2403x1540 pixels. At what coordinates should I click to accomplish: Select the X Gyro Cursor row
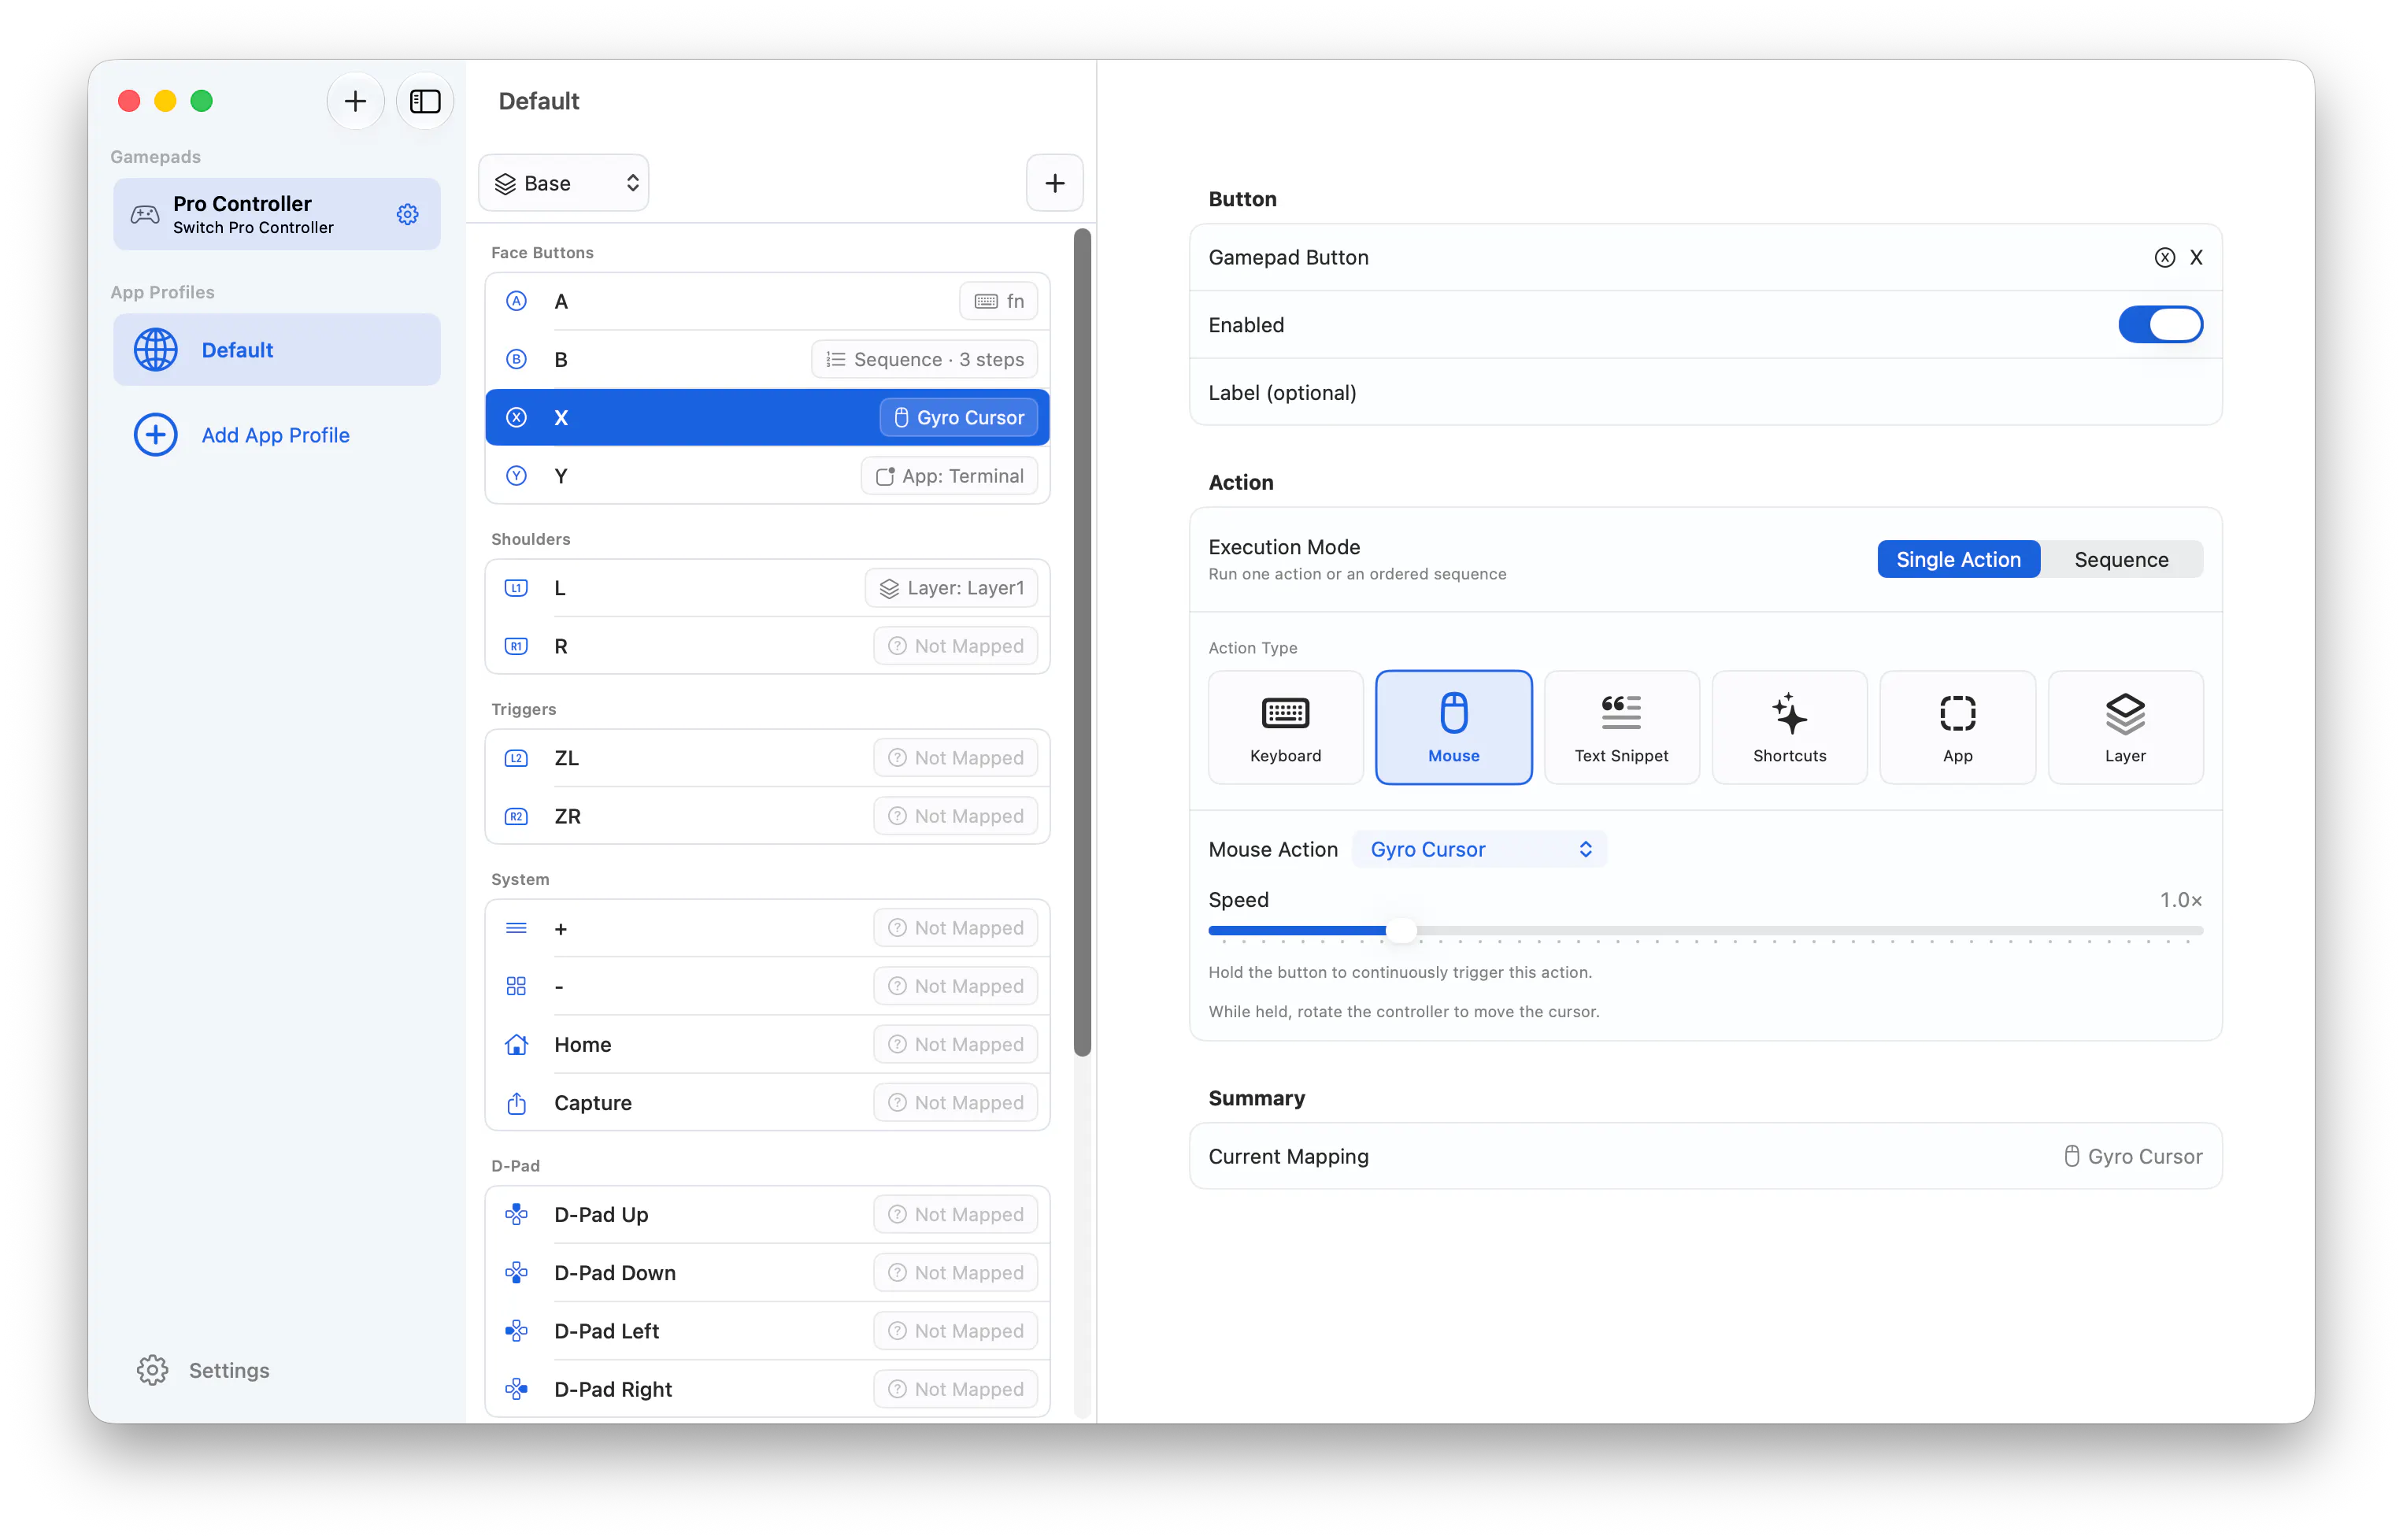coord(767,417)
